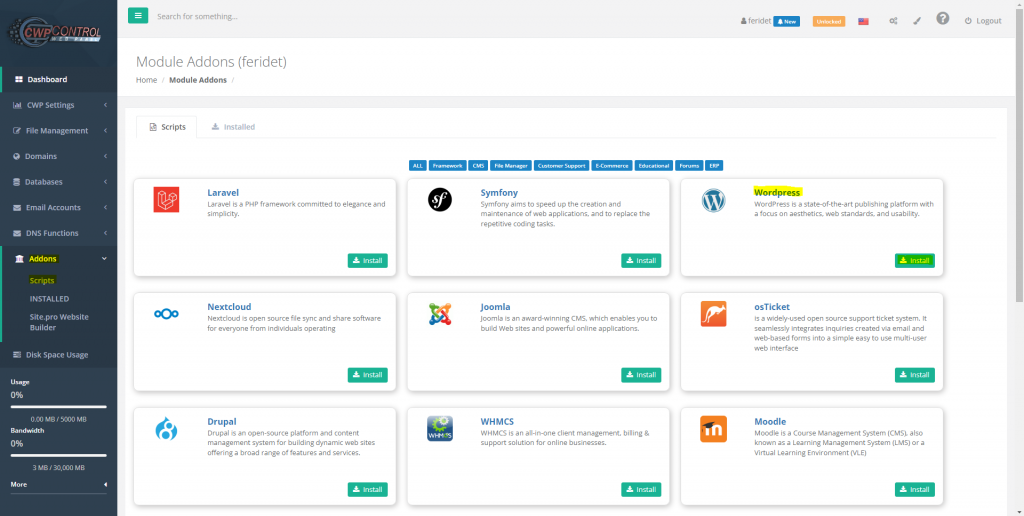
Task: Click the Bandwidth progress bar
Action: tap(59, 455)
